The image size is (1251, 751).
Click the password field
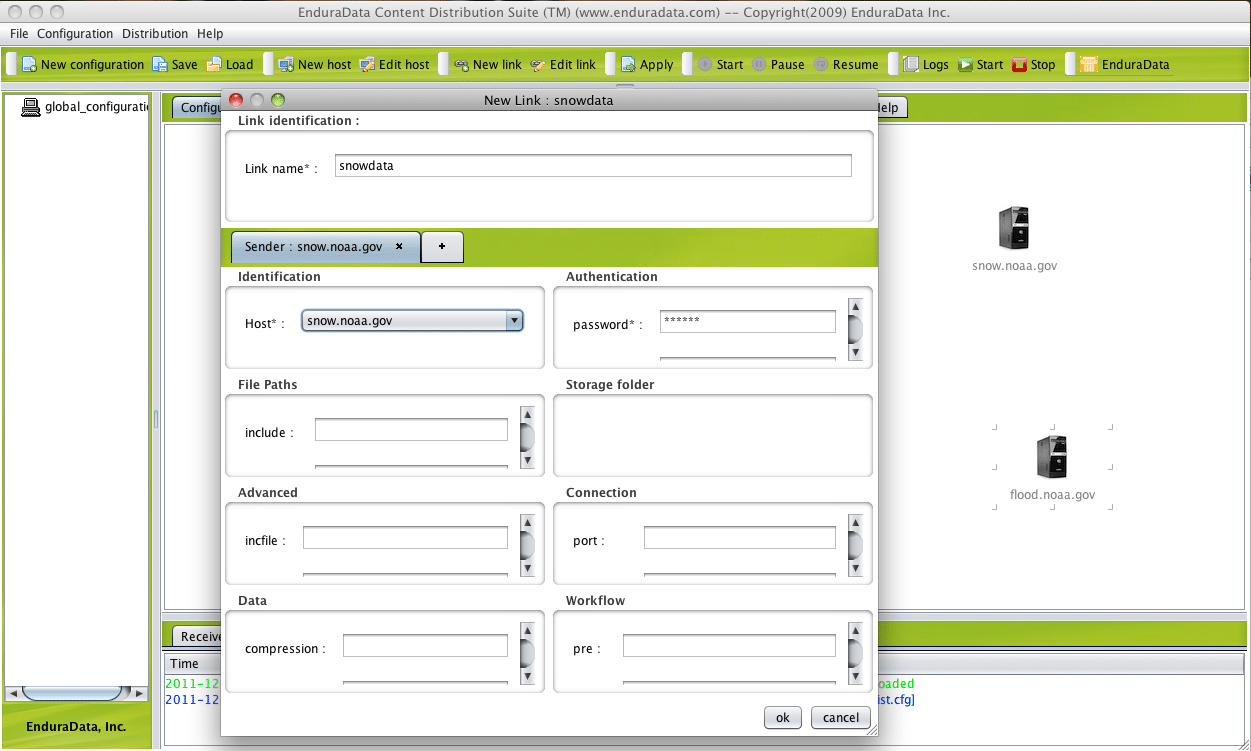[x=747, y=321]
